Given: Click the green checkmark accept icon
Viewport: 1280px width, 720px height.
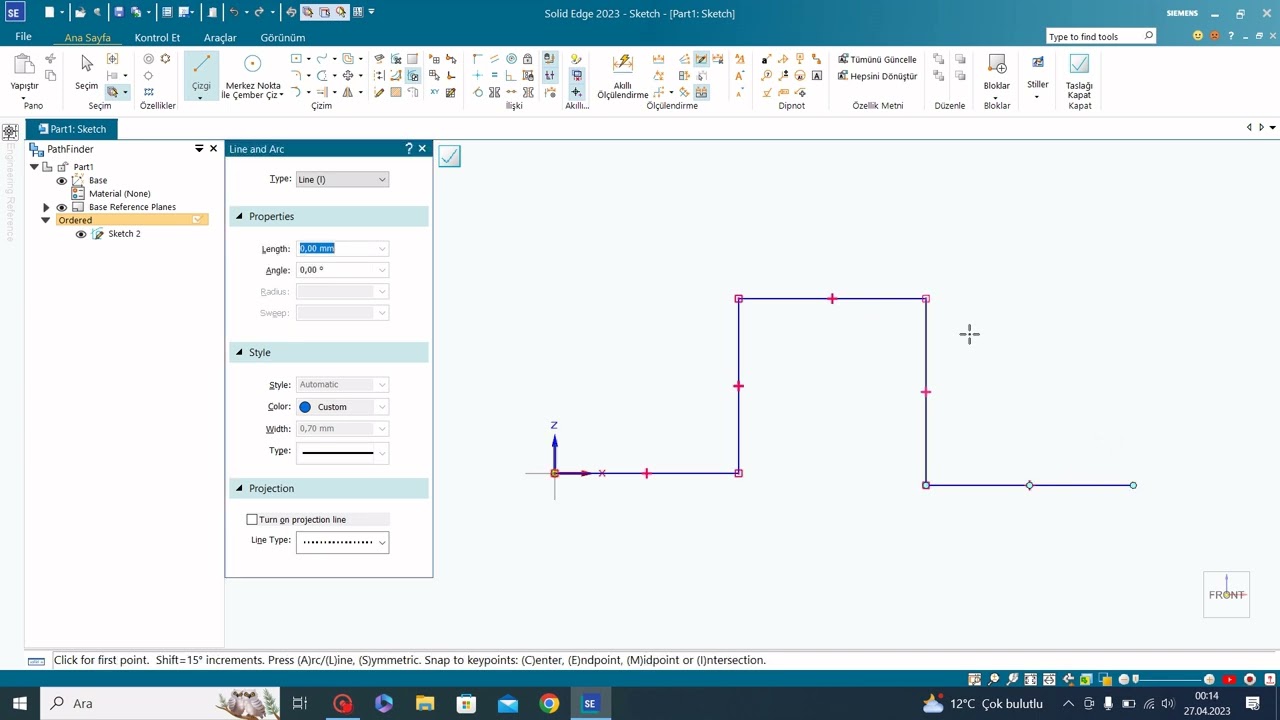Looking at the screenshot, I should (x=449, y=156).
